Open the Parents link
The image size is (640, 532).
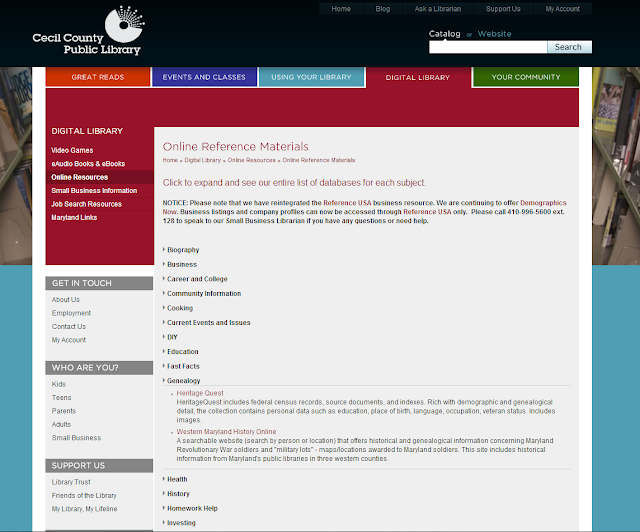pos(64,411)
